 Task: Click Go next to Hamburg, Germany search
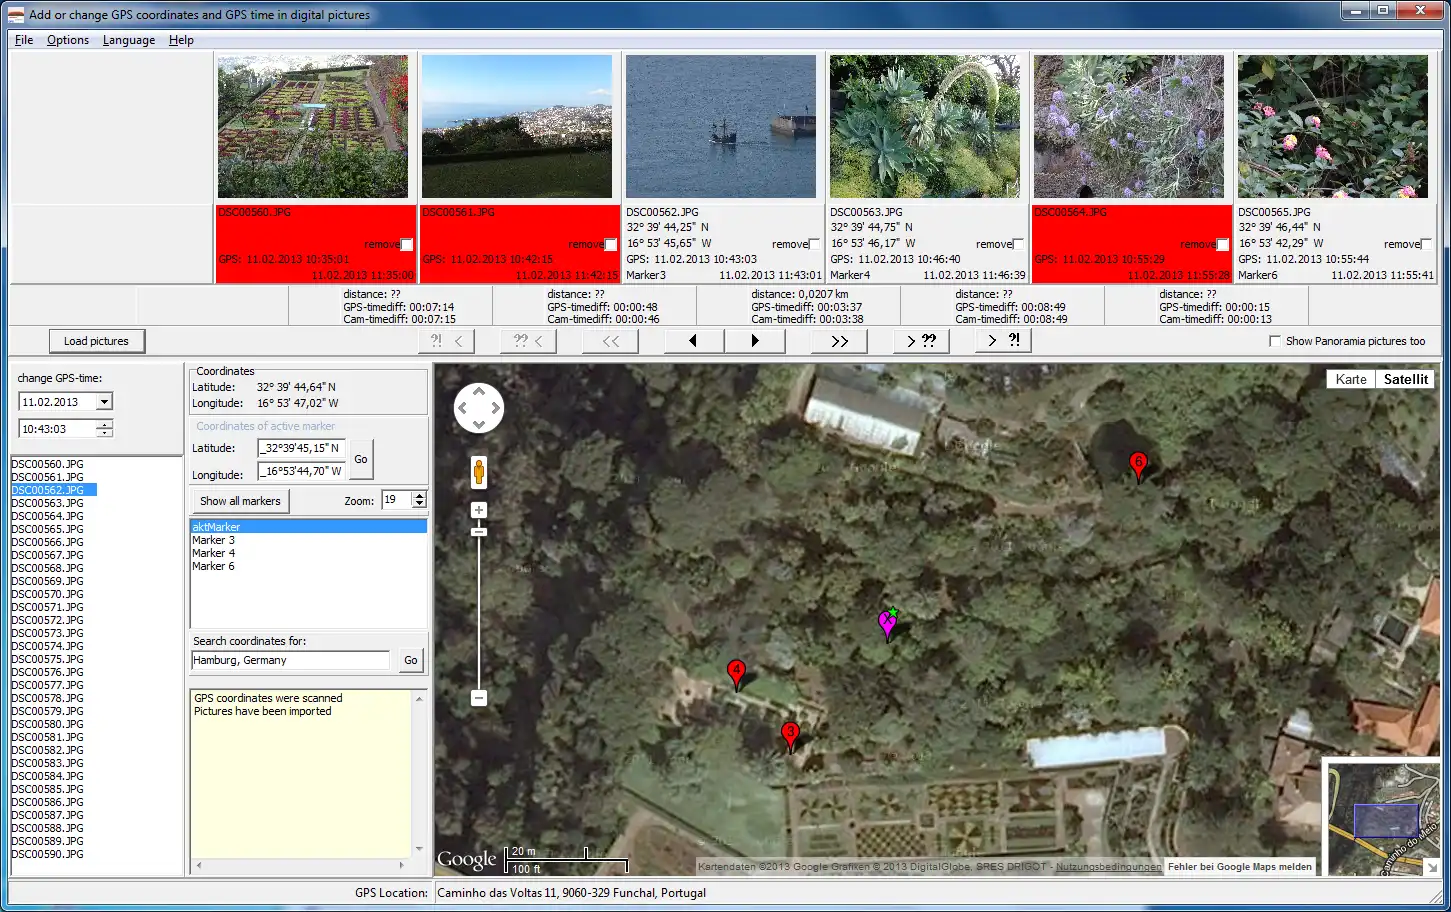point(410,660)
